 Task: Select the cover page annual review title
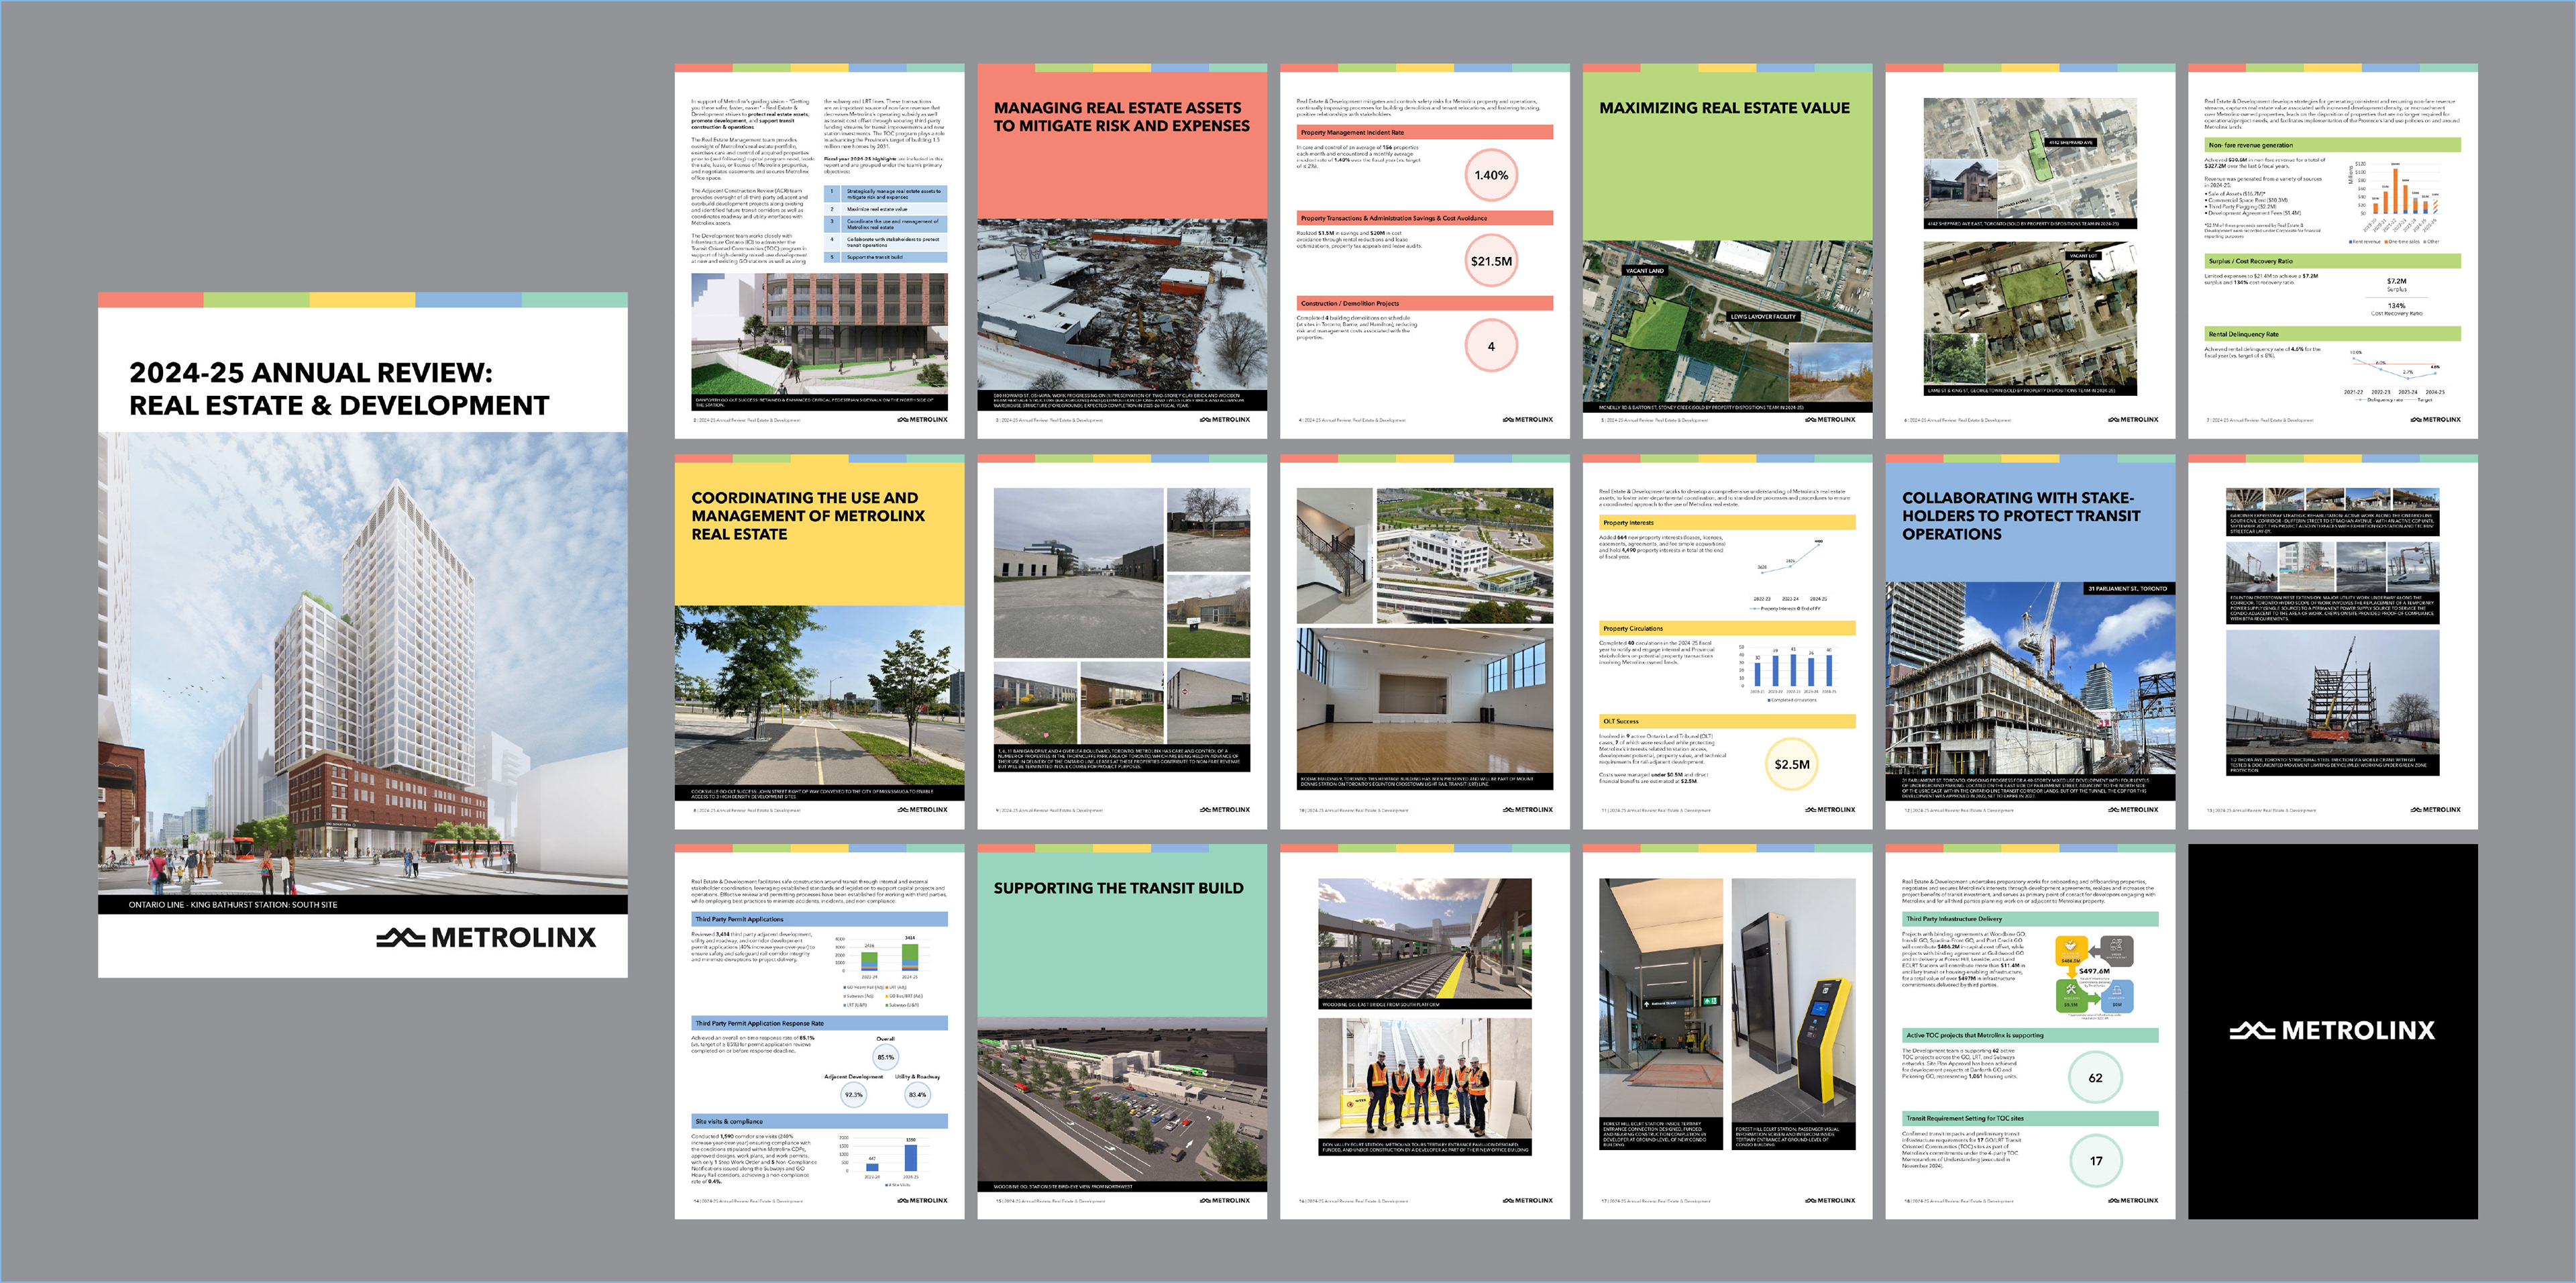pyautogui.click(x=339, y=389)
